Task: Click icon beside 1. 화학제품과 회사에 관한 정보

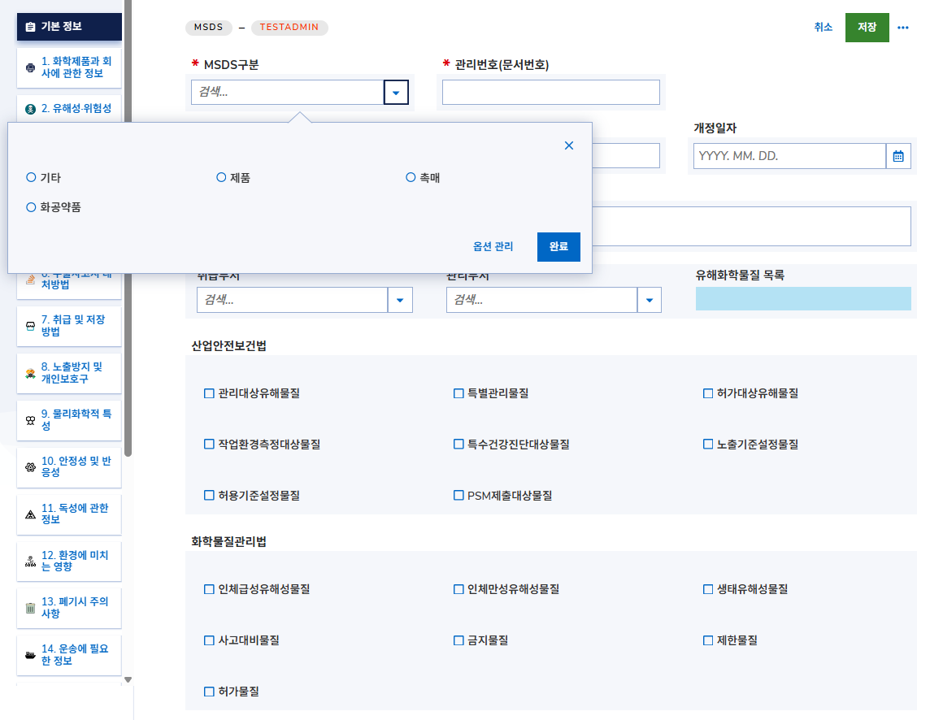Action: click(30, 68)
